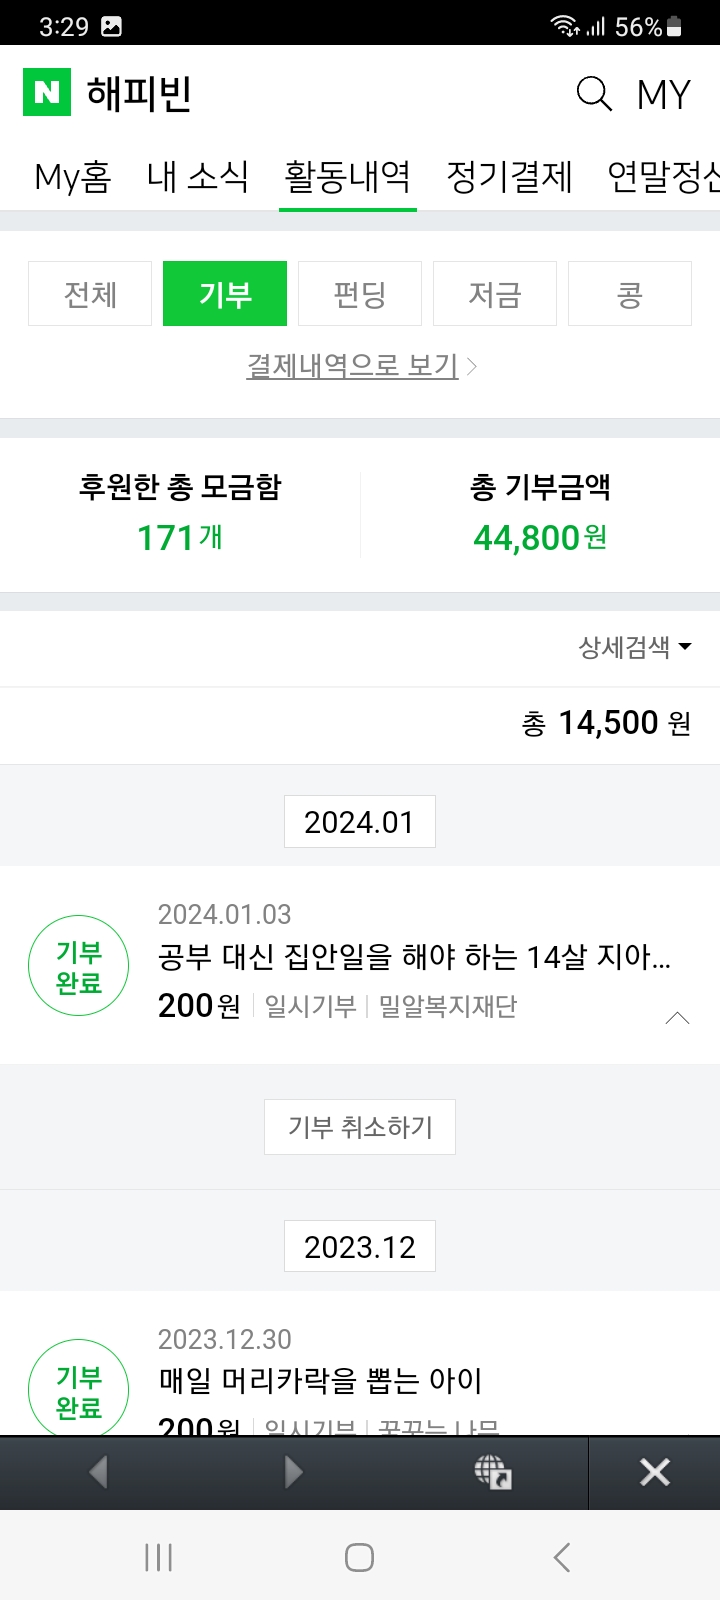Collapse the 2024.01.03 donation details chevron

click(x=677, y=1018)
